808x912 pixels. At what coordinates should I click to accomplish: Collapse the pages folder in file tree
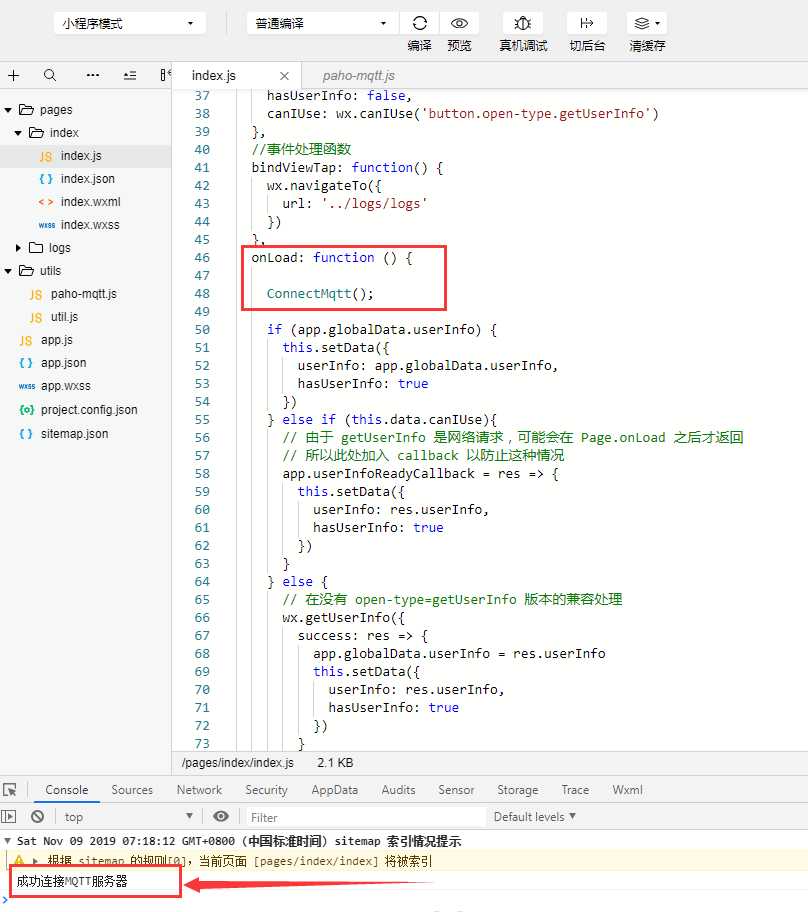point(8,110)
